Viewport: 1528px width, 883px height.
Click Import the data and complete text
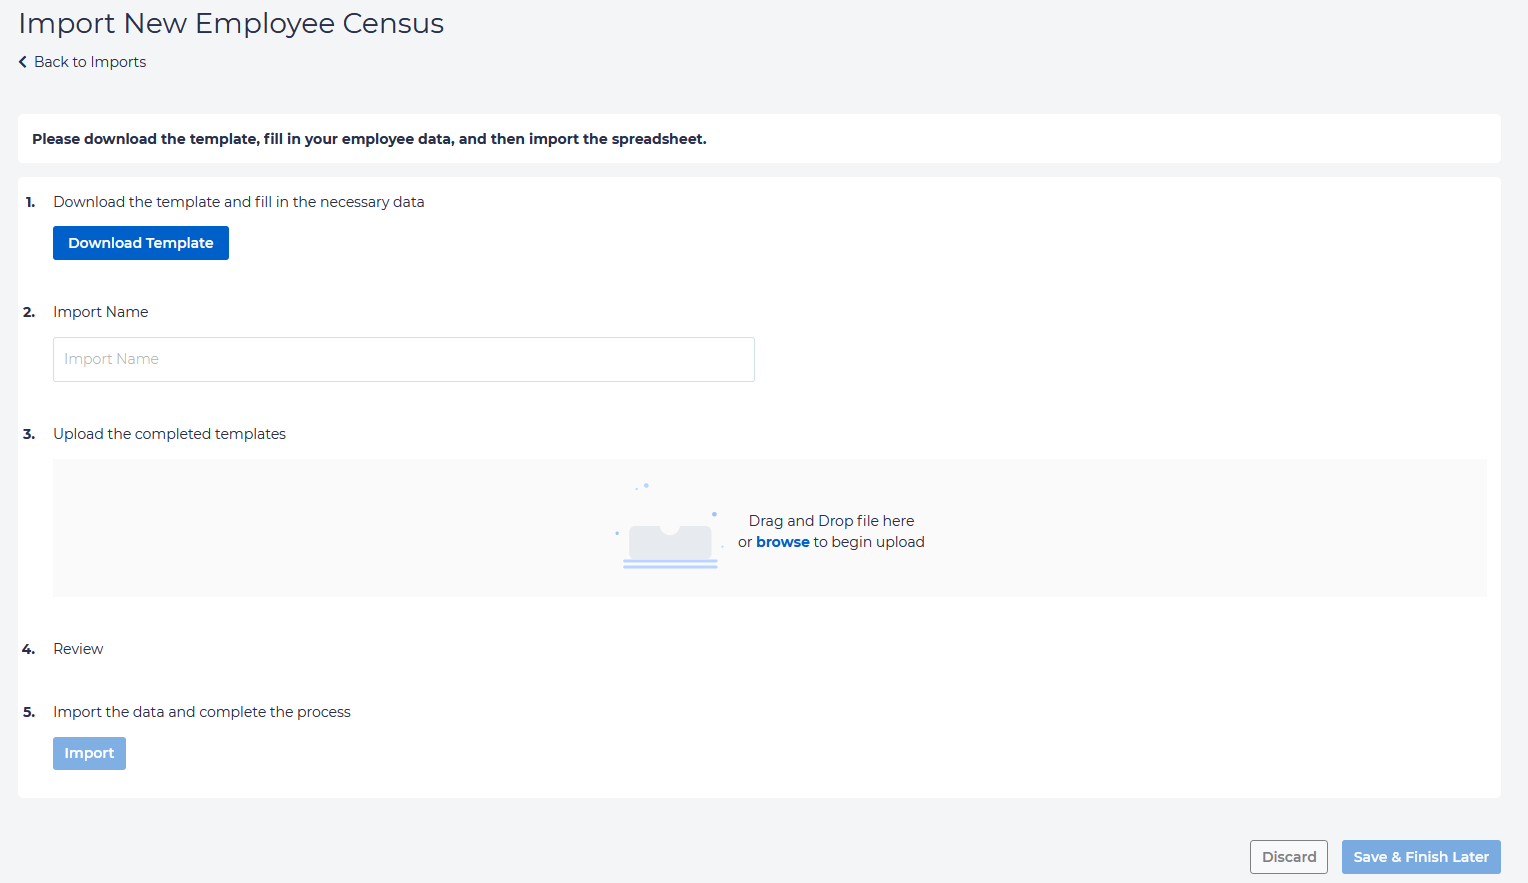(x=201, y=712)
